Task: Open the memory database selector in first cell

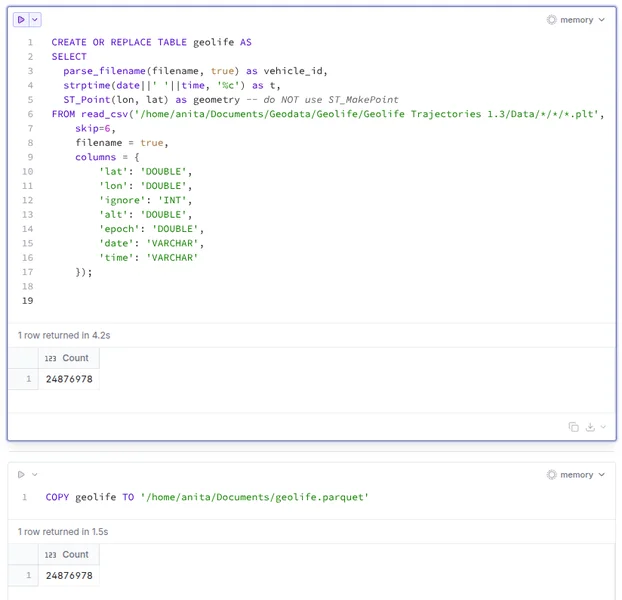Action: click(x=576, y=19)
